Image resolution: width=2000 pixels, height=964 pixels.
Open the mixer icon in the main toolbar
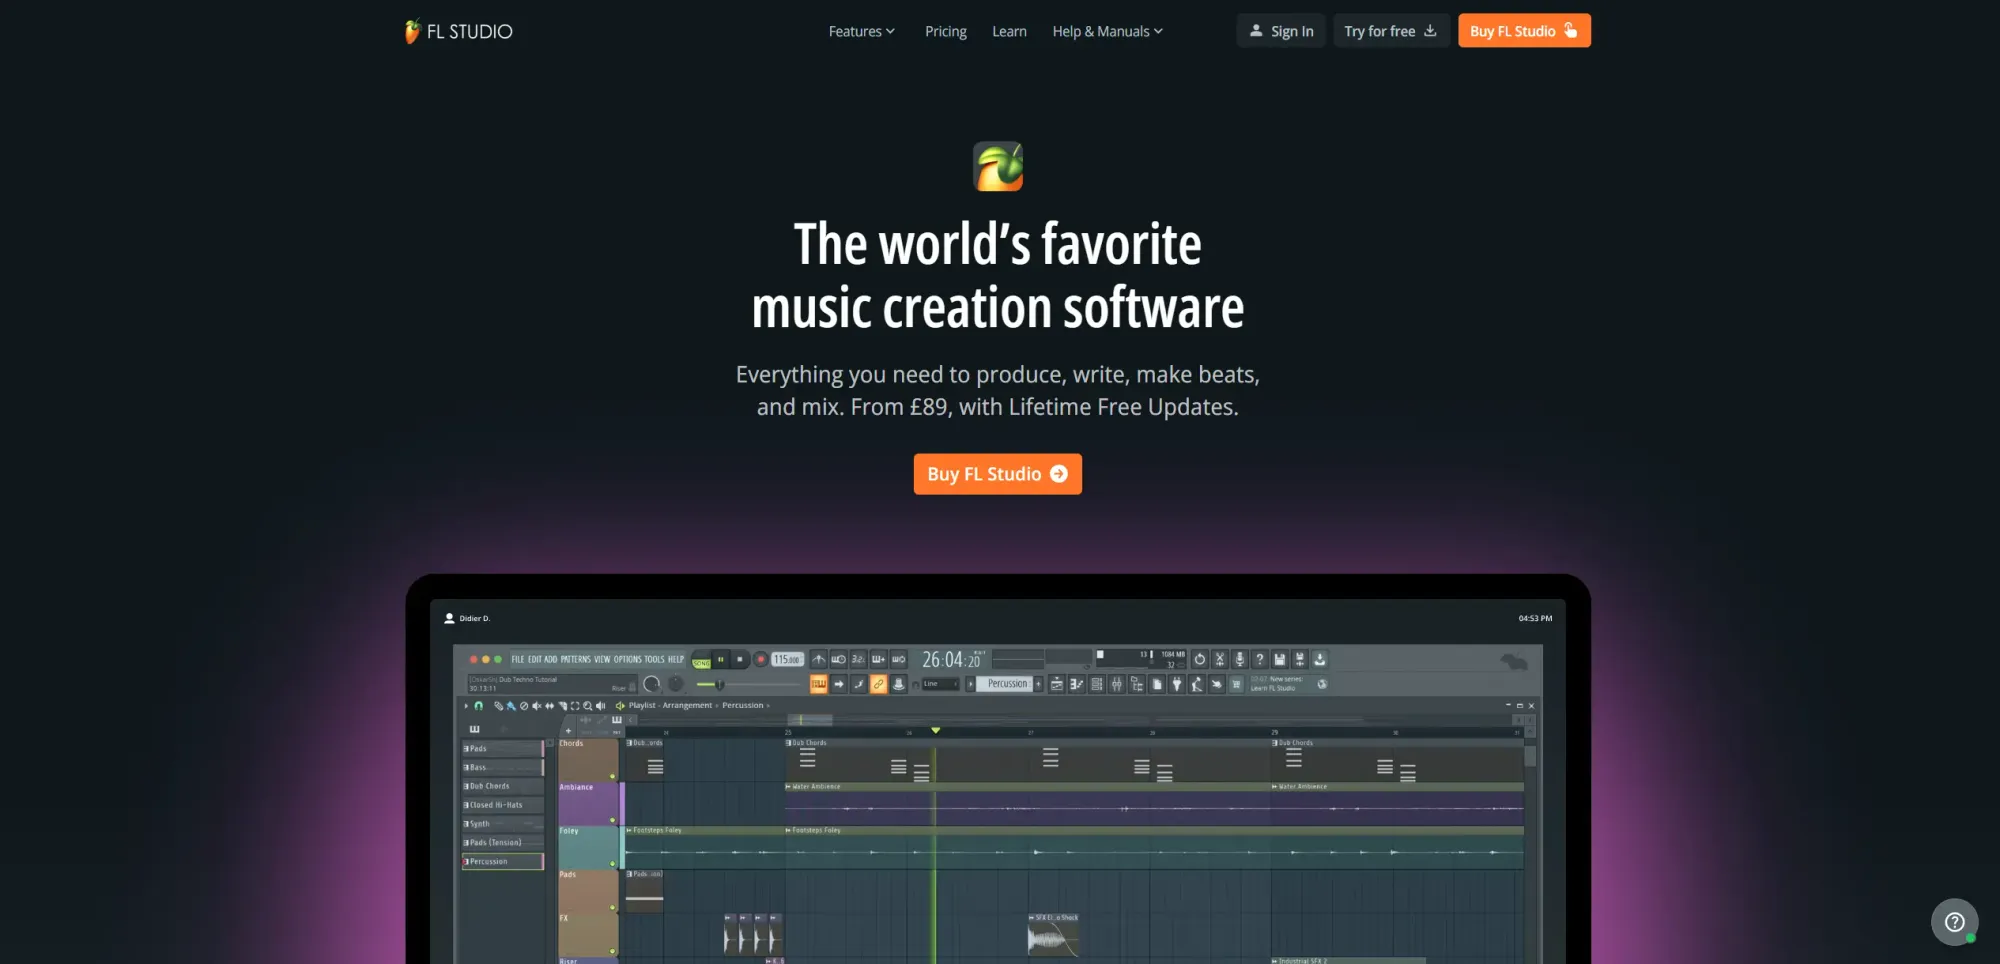click(x=1117, y=685)
